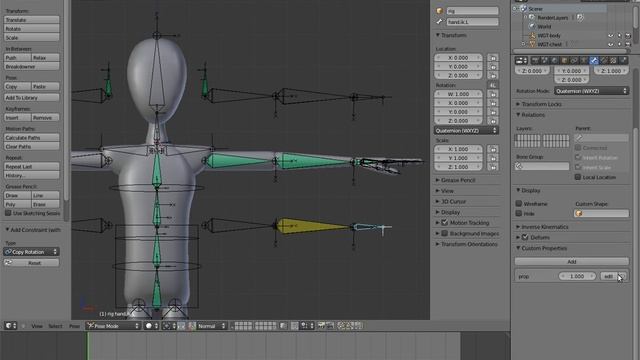Click the lock icon for Scale Z

coord(493,167)
